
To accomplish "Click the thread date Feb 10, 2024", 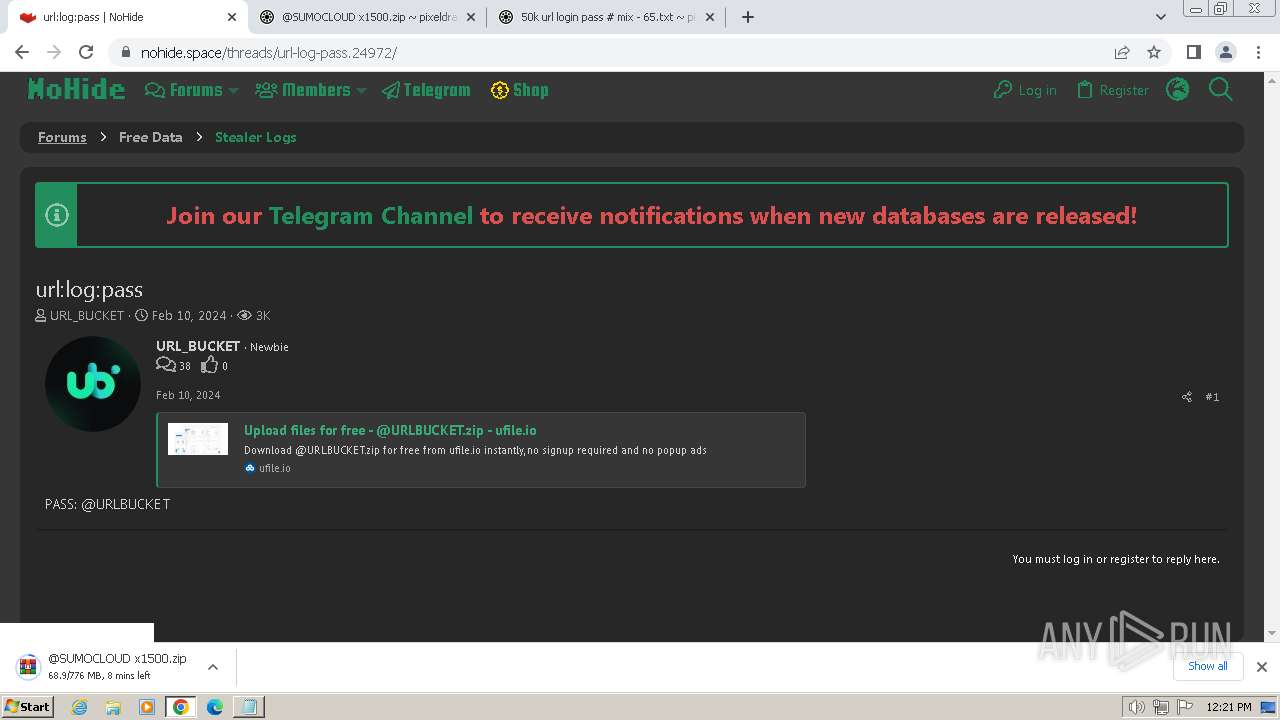I will 189,315.
